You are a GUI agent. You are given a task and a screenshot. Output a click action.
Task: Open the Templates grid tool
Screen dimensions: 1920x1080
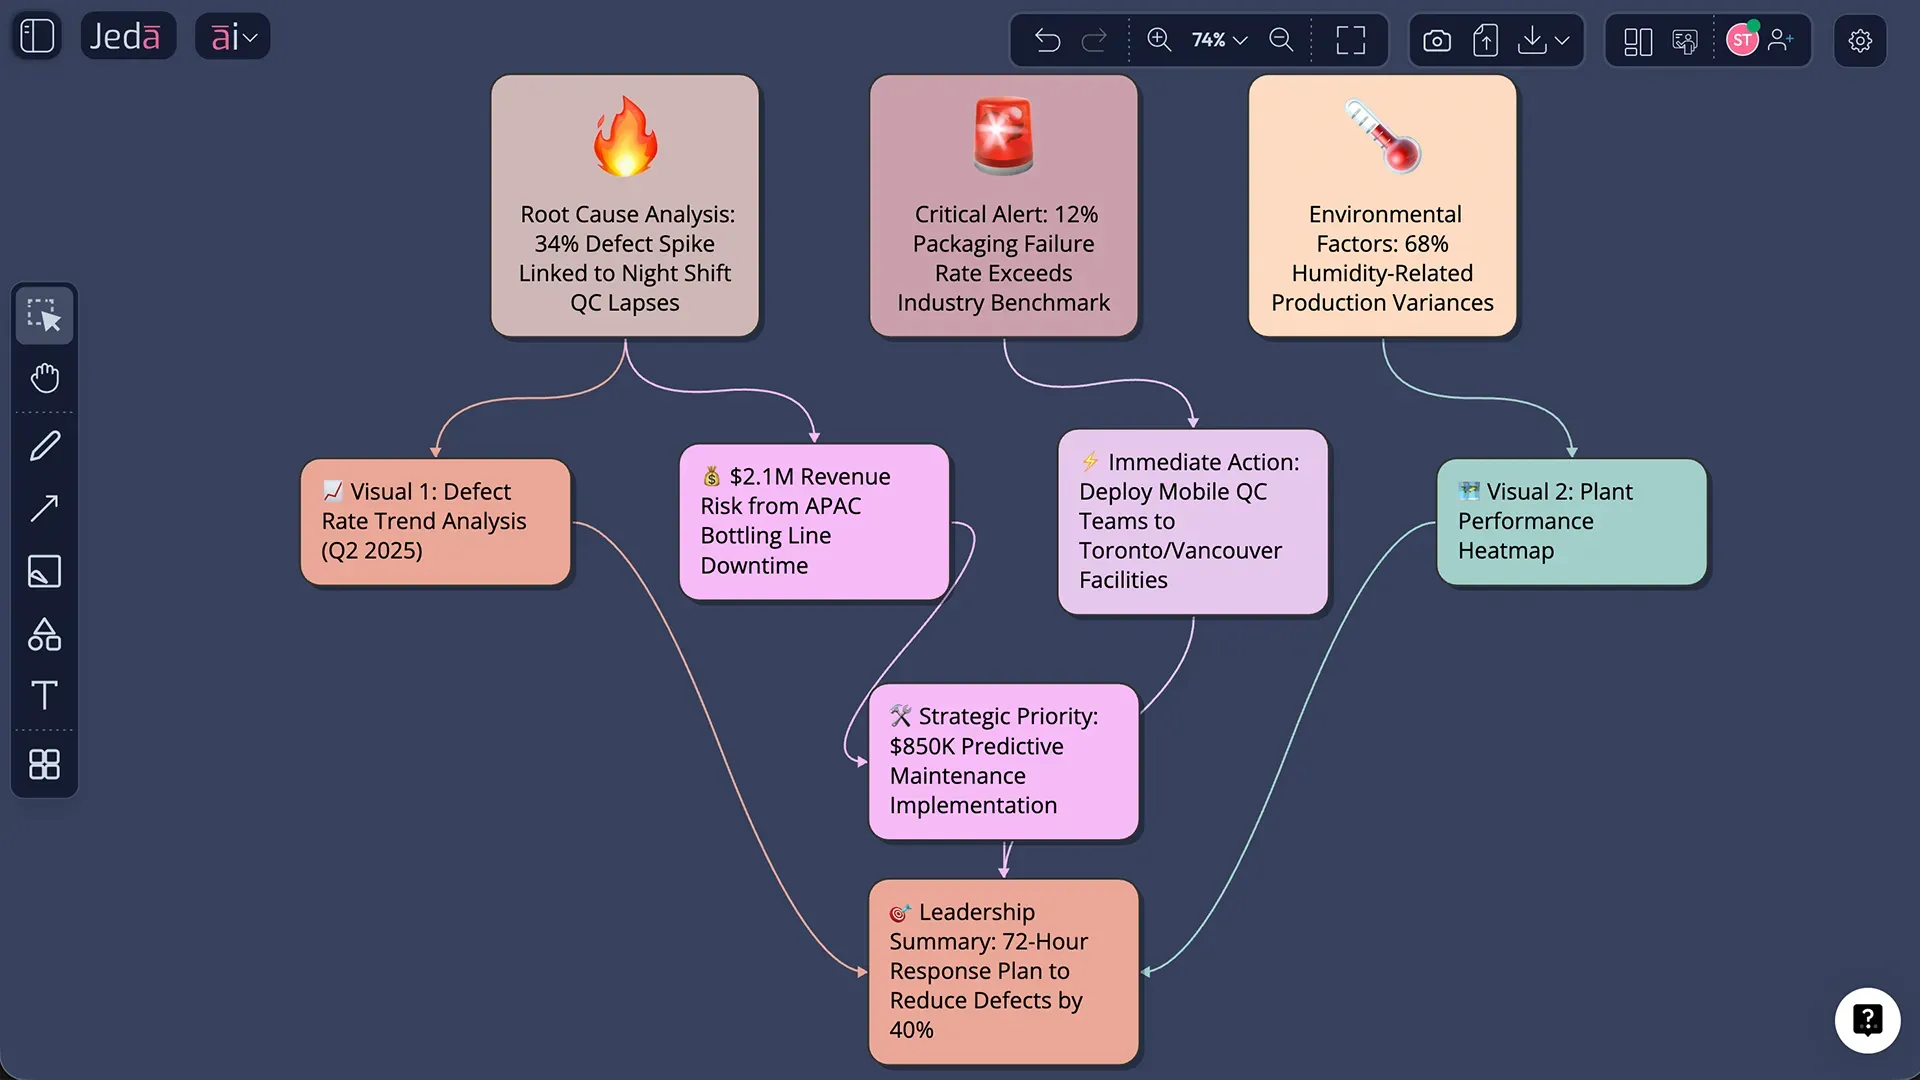click(44, 765)
